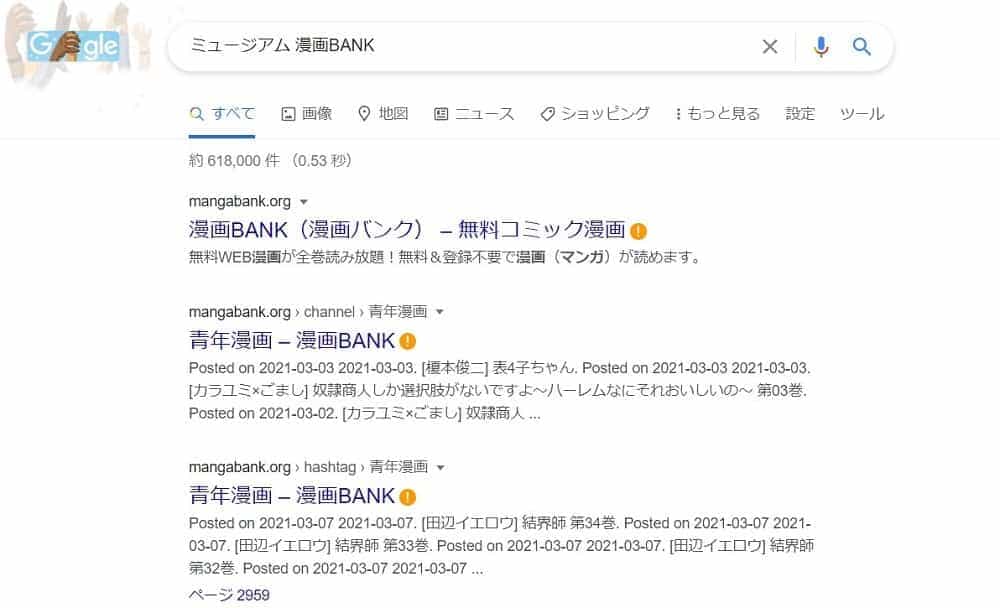Click snippet text 無料WEB漫画が全巻読み放題
Screen dimensions: 1000x608
point(290,257)
